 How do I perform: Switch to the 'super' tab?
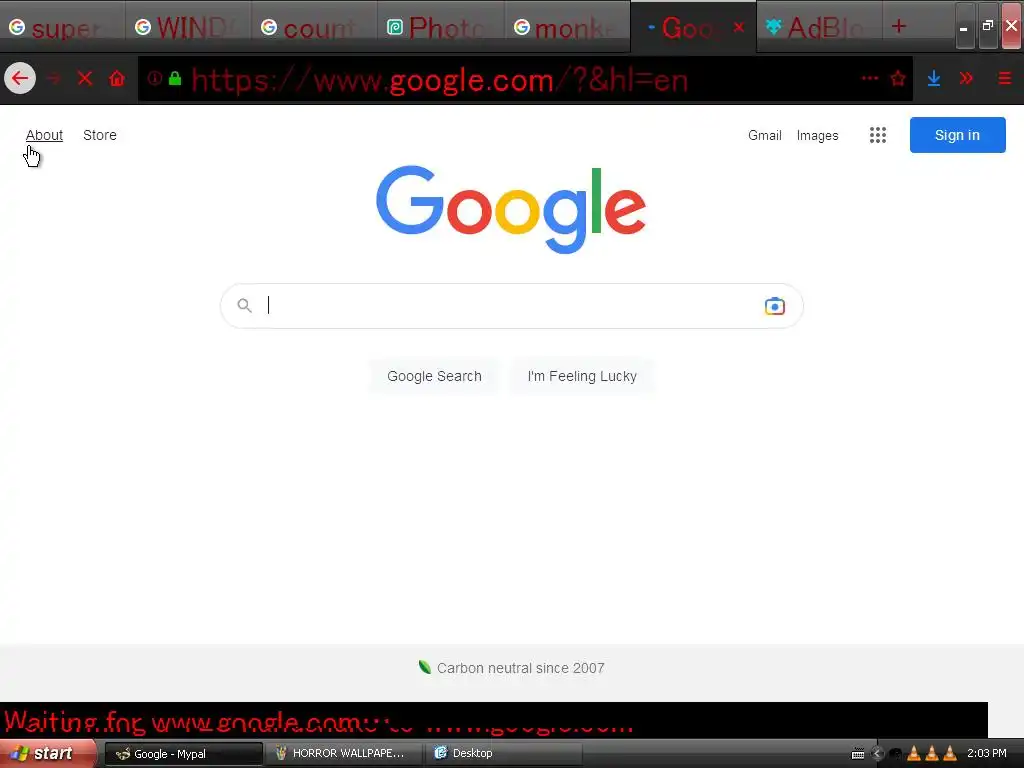[63, 27]
